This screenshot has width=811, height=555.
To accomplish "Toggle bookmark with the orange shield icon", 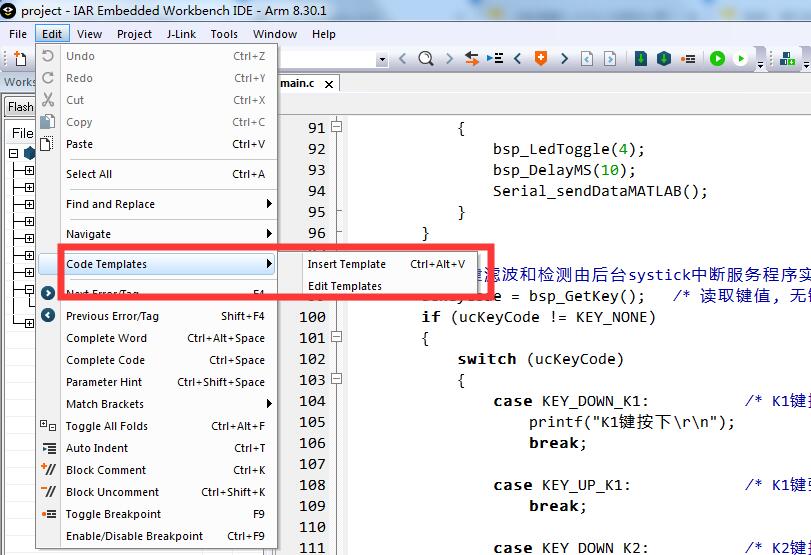I will coord(540,58).
